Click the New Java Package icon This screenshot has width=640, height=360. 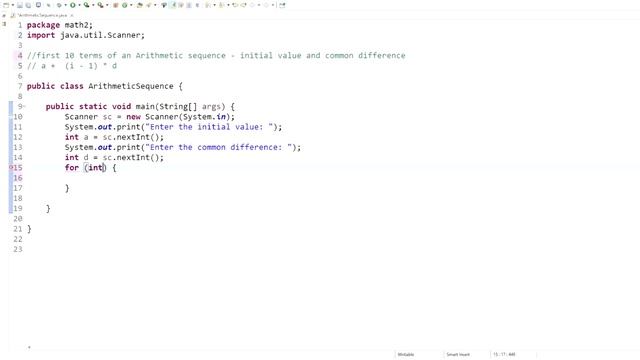coord(116,5)
